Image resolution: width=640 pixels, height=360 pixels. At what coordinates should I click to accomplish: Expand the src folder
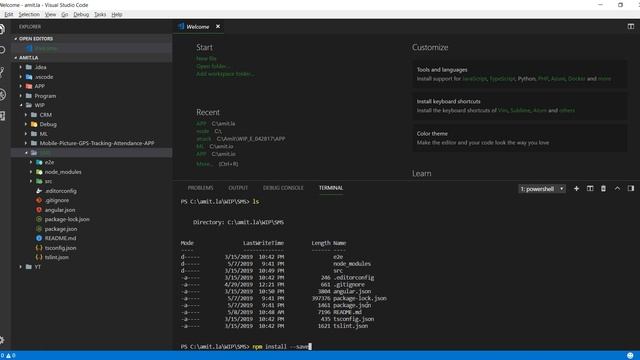click(x=31, y=181)
